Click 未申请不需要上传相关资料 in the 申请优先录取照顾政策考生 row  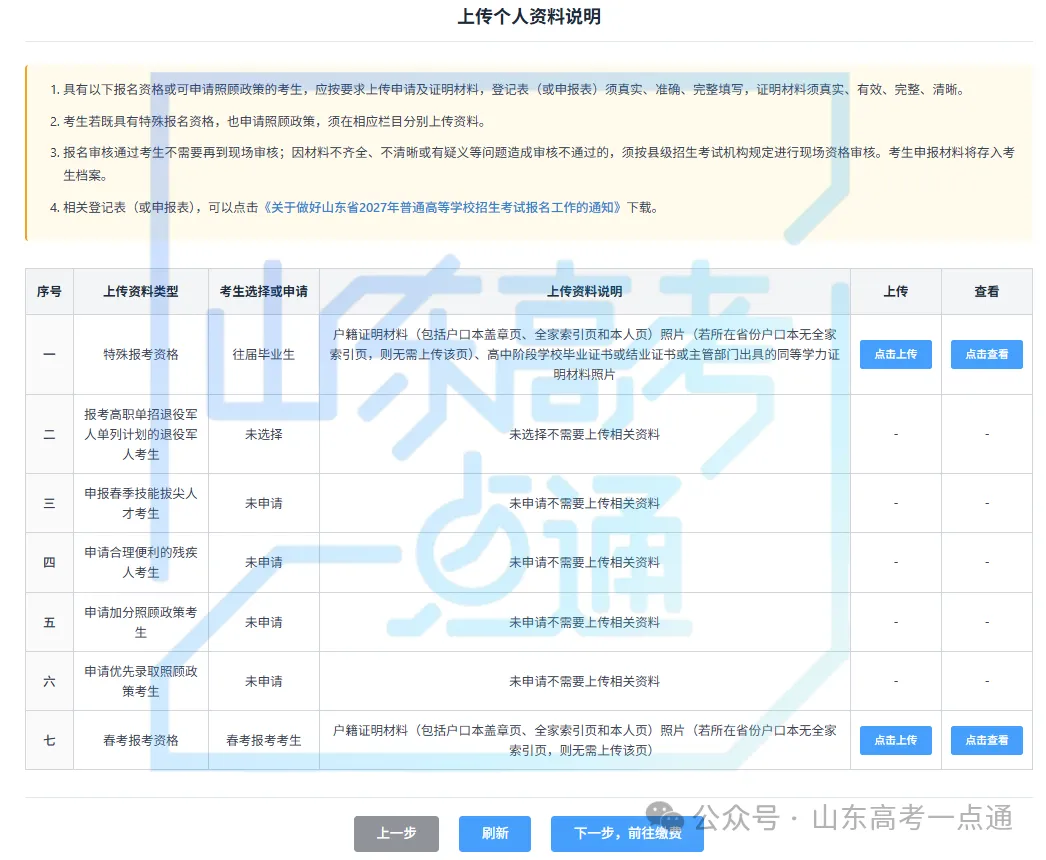tap(584, 681)
